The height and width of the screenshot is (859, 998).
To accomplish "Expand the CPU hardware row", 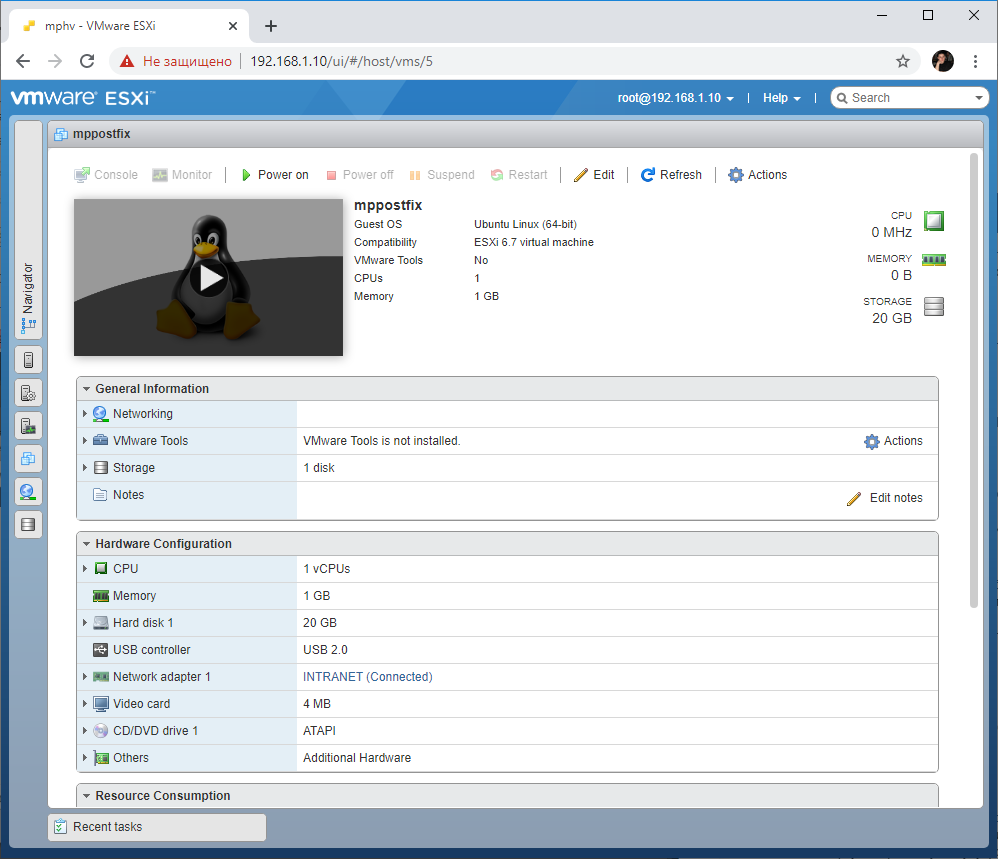I will [x=85, y=569].
